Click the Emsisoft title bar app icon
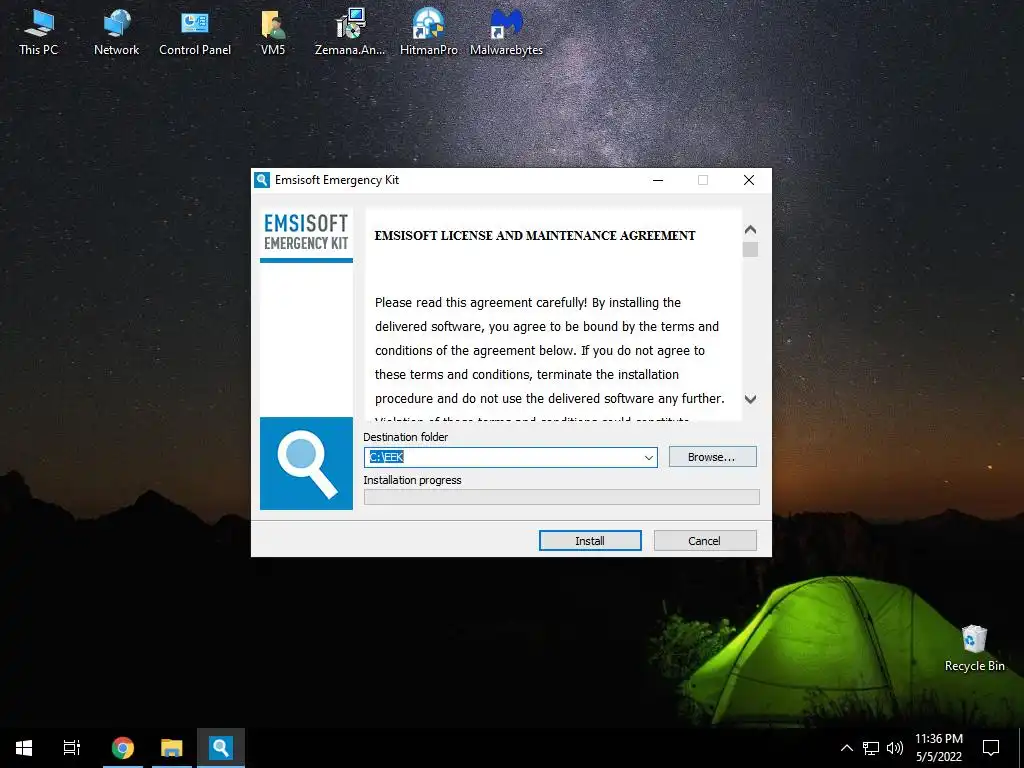Viewport: 1024px width, 768px height. [262, 180]
